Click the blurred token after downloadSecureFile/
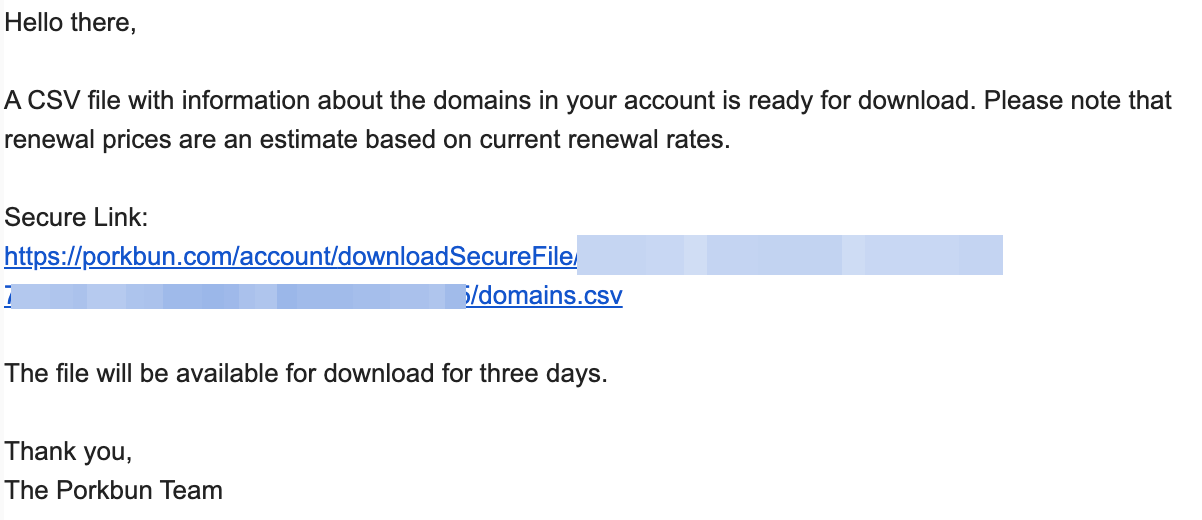The image size is (1202, 520). (790, 255)
